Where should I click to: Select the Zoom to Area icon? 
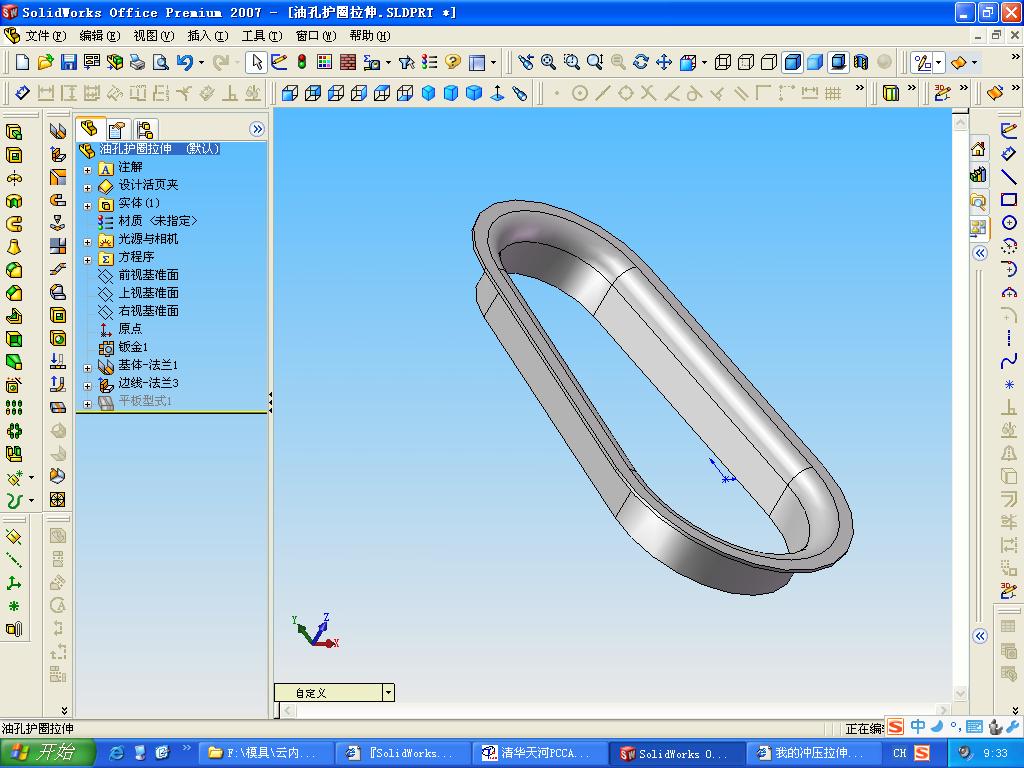[x=571, y=62]
